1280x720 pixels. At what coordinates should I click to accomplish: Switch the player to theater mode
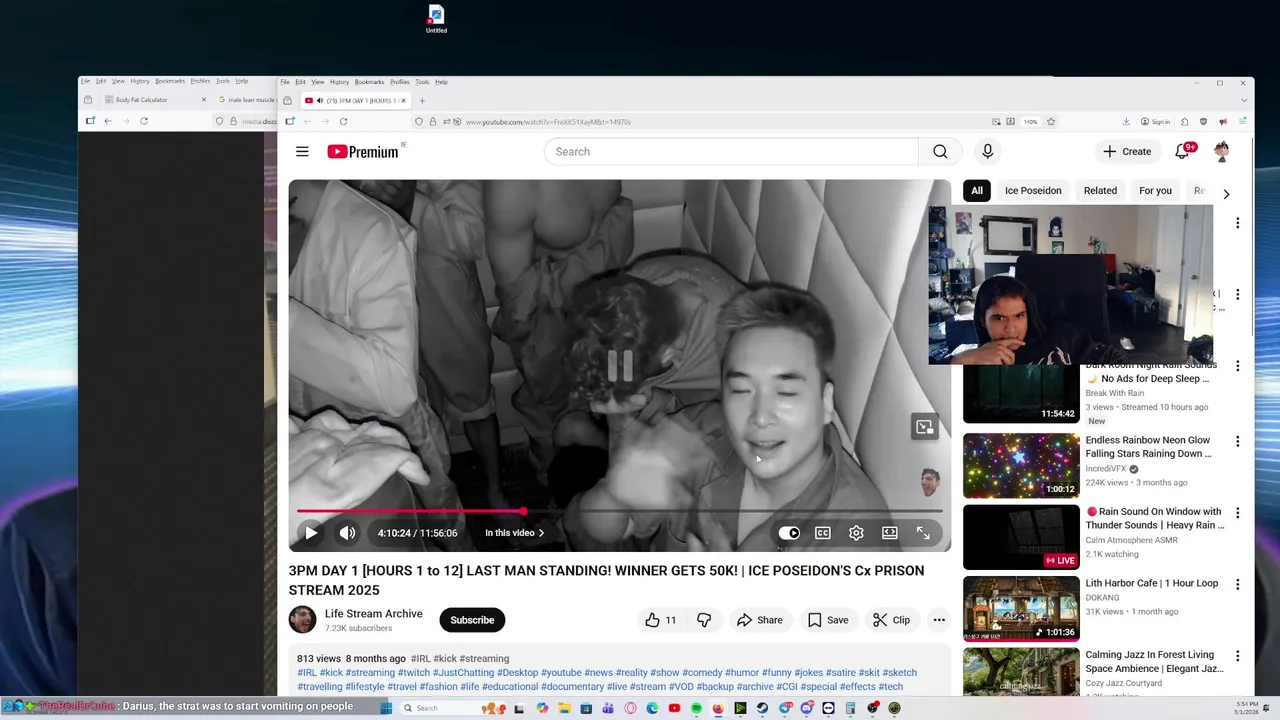pyautogui.click(x=889, y=533)
